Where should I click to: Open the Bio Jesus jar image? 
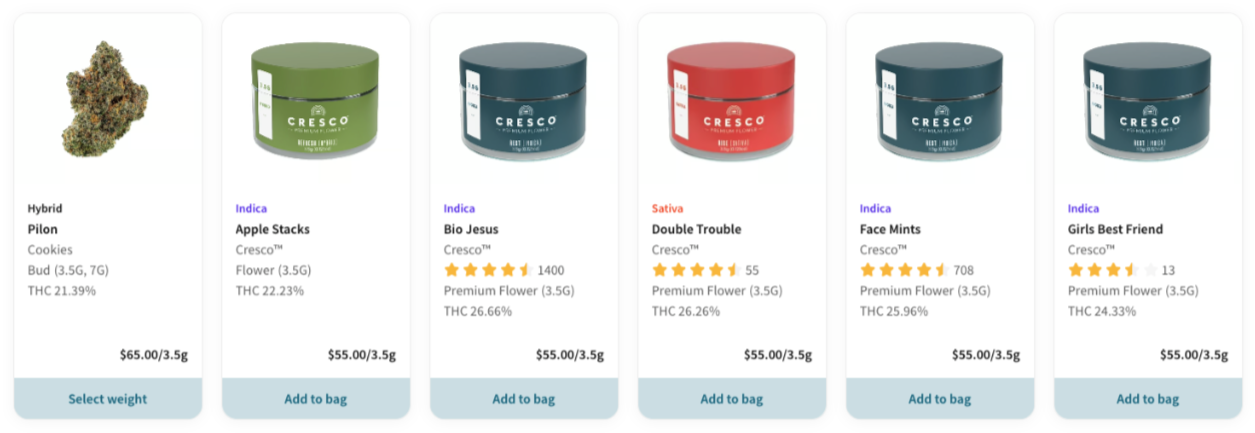point(524,100)
